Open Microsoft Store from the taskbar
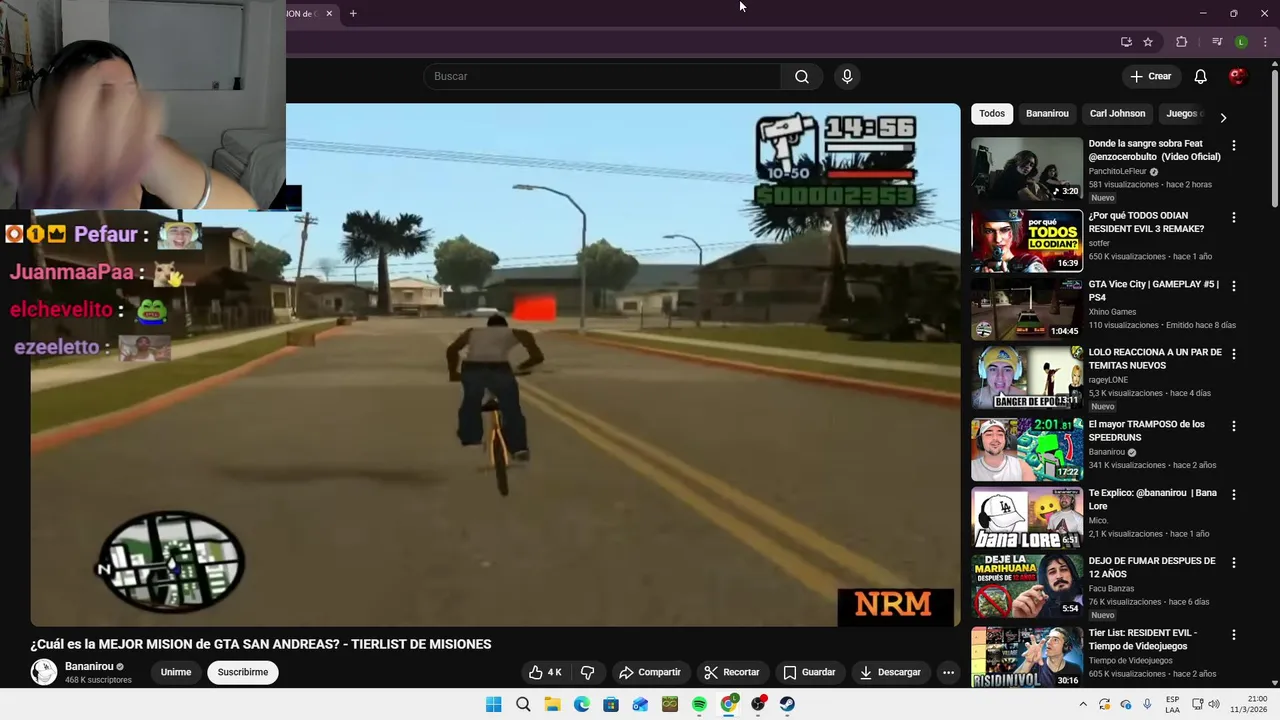1280x720 pixels. point(611,704)
